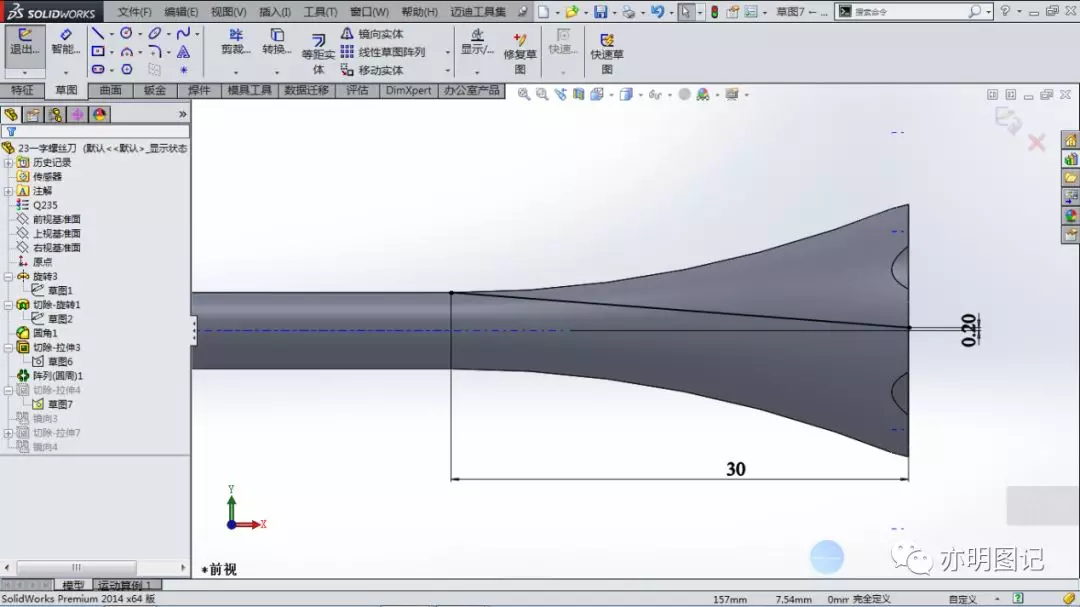
Task: Switch to the DimXpert tab
Action: [x=408, y=90]
